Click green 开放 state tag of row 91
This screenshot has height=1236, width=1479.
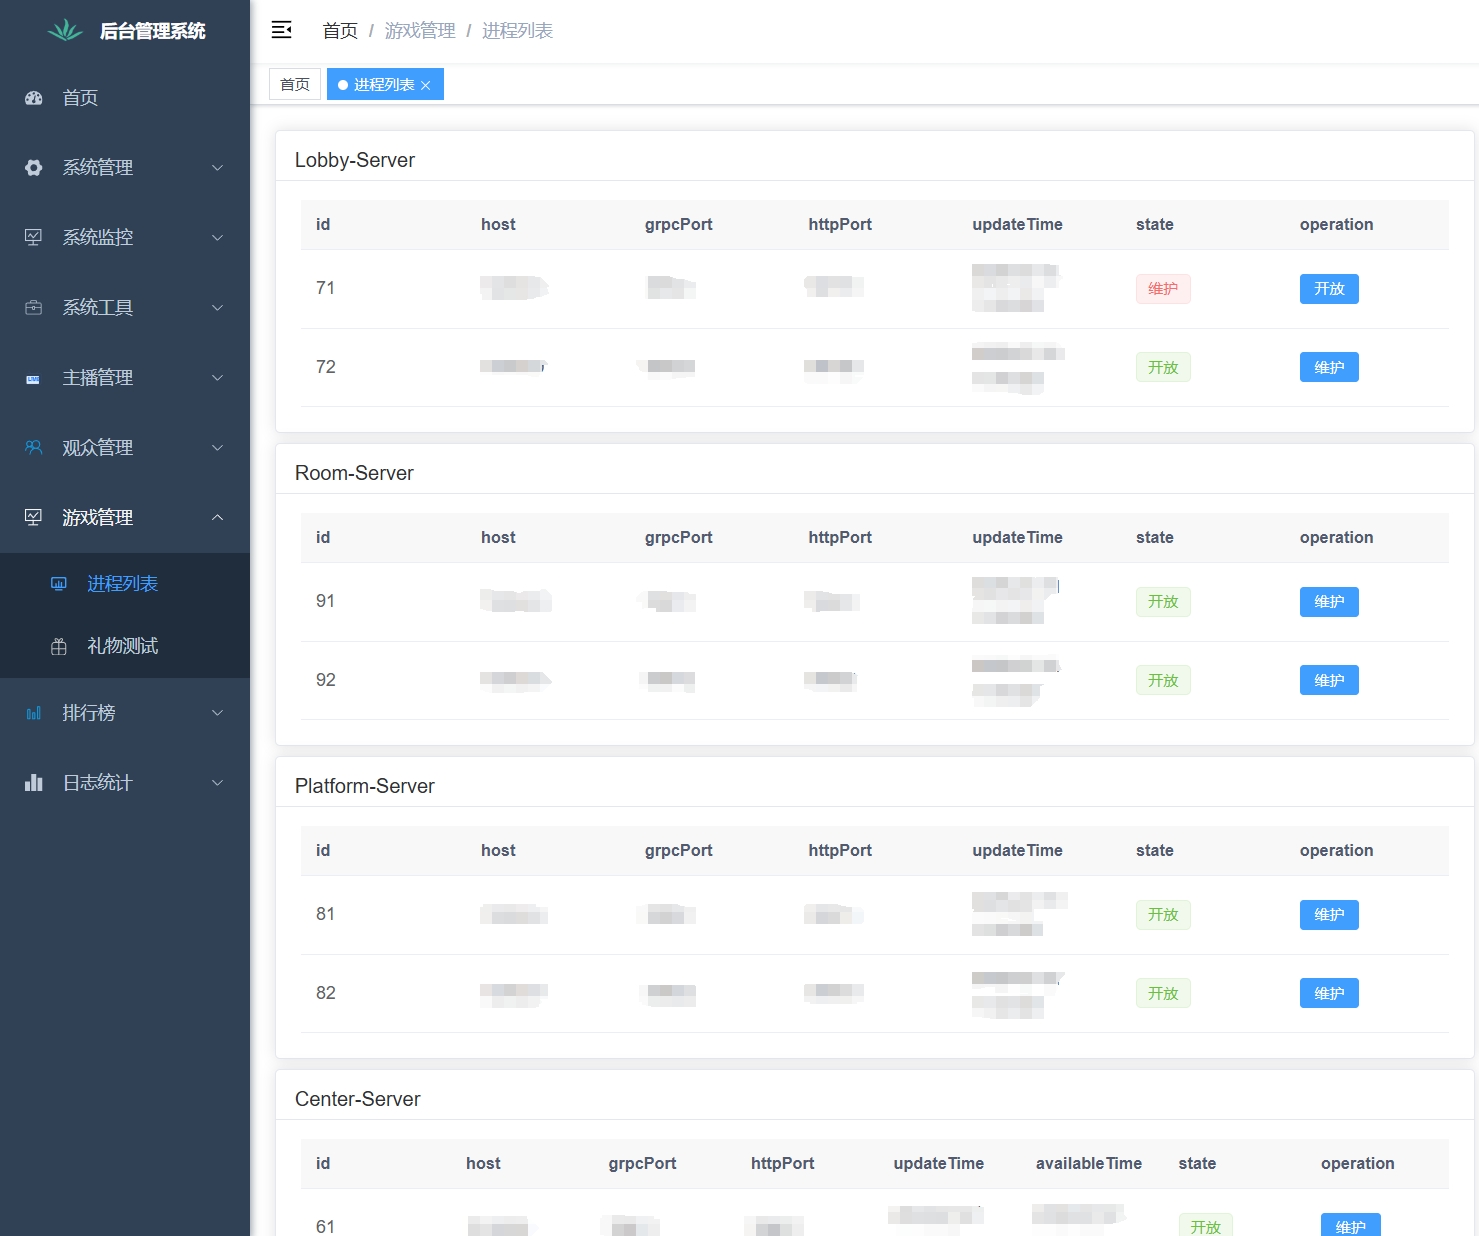point(1163,602)
